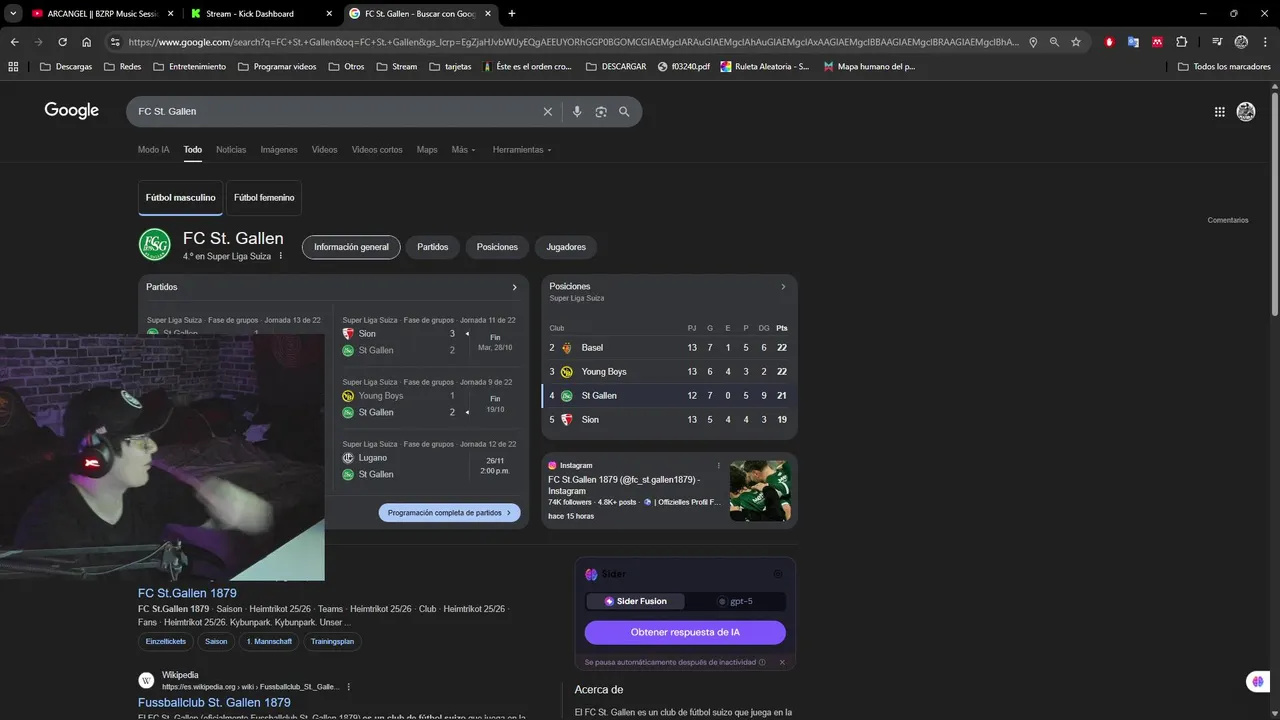The width and height of the screenshot is (1280, 720).
Task: Open the Imágenes search tab
Action: (279, 150)
